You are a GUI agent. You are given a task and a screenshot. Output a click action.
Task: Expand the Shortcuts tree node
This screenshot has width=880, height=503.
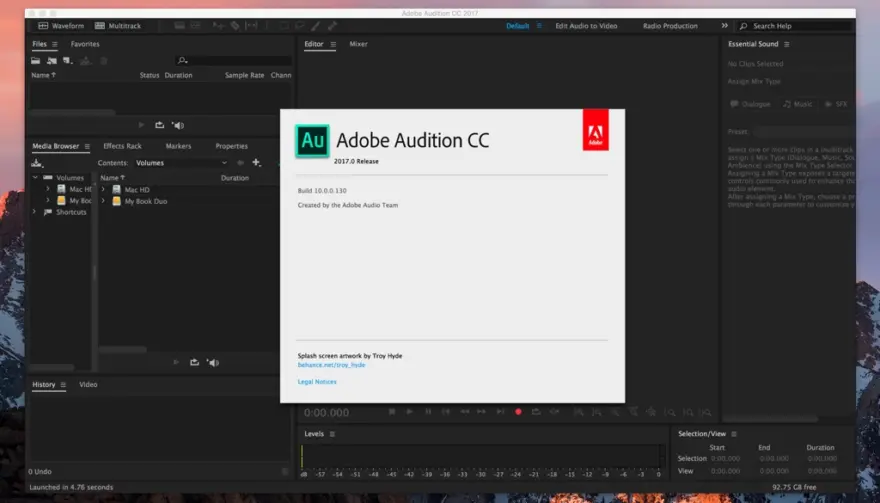click(35, 212)
